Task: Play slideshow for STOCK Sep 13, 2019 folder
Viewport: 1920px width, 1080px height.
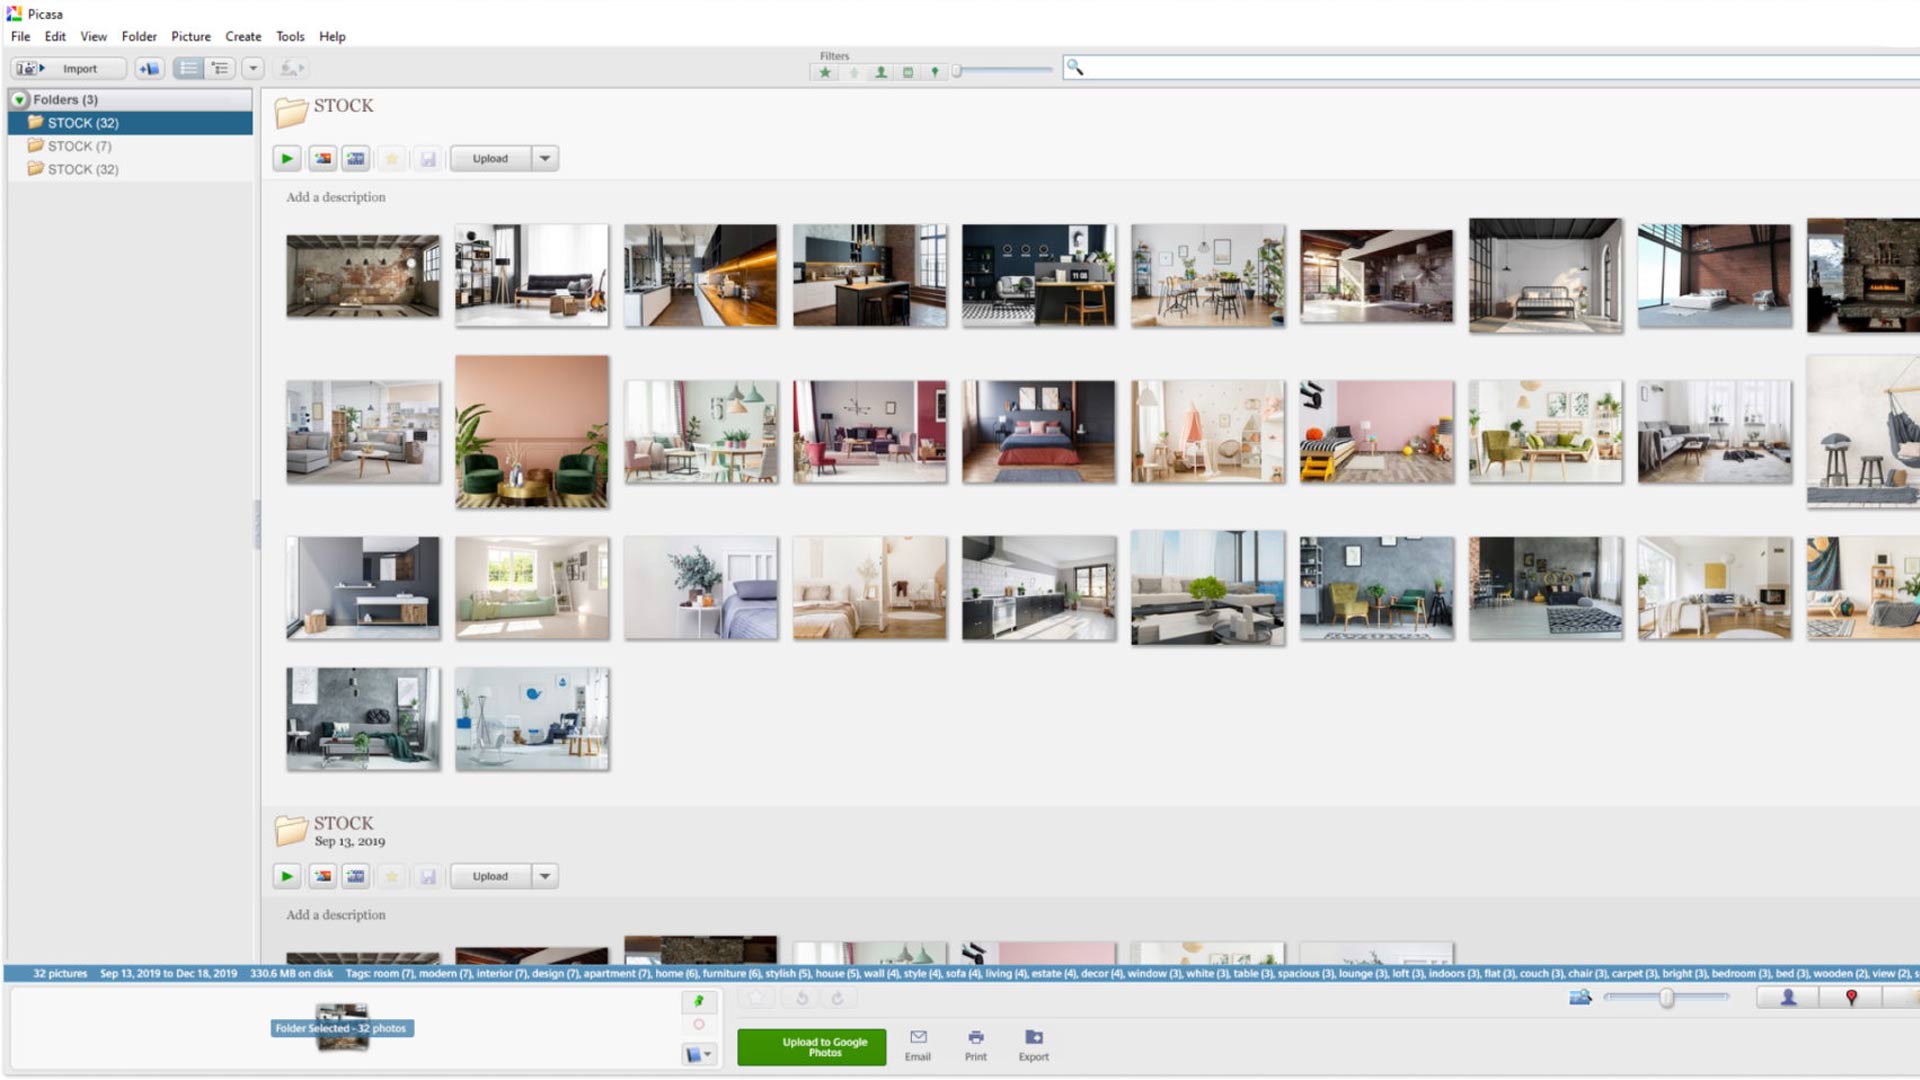Action: 287,876
